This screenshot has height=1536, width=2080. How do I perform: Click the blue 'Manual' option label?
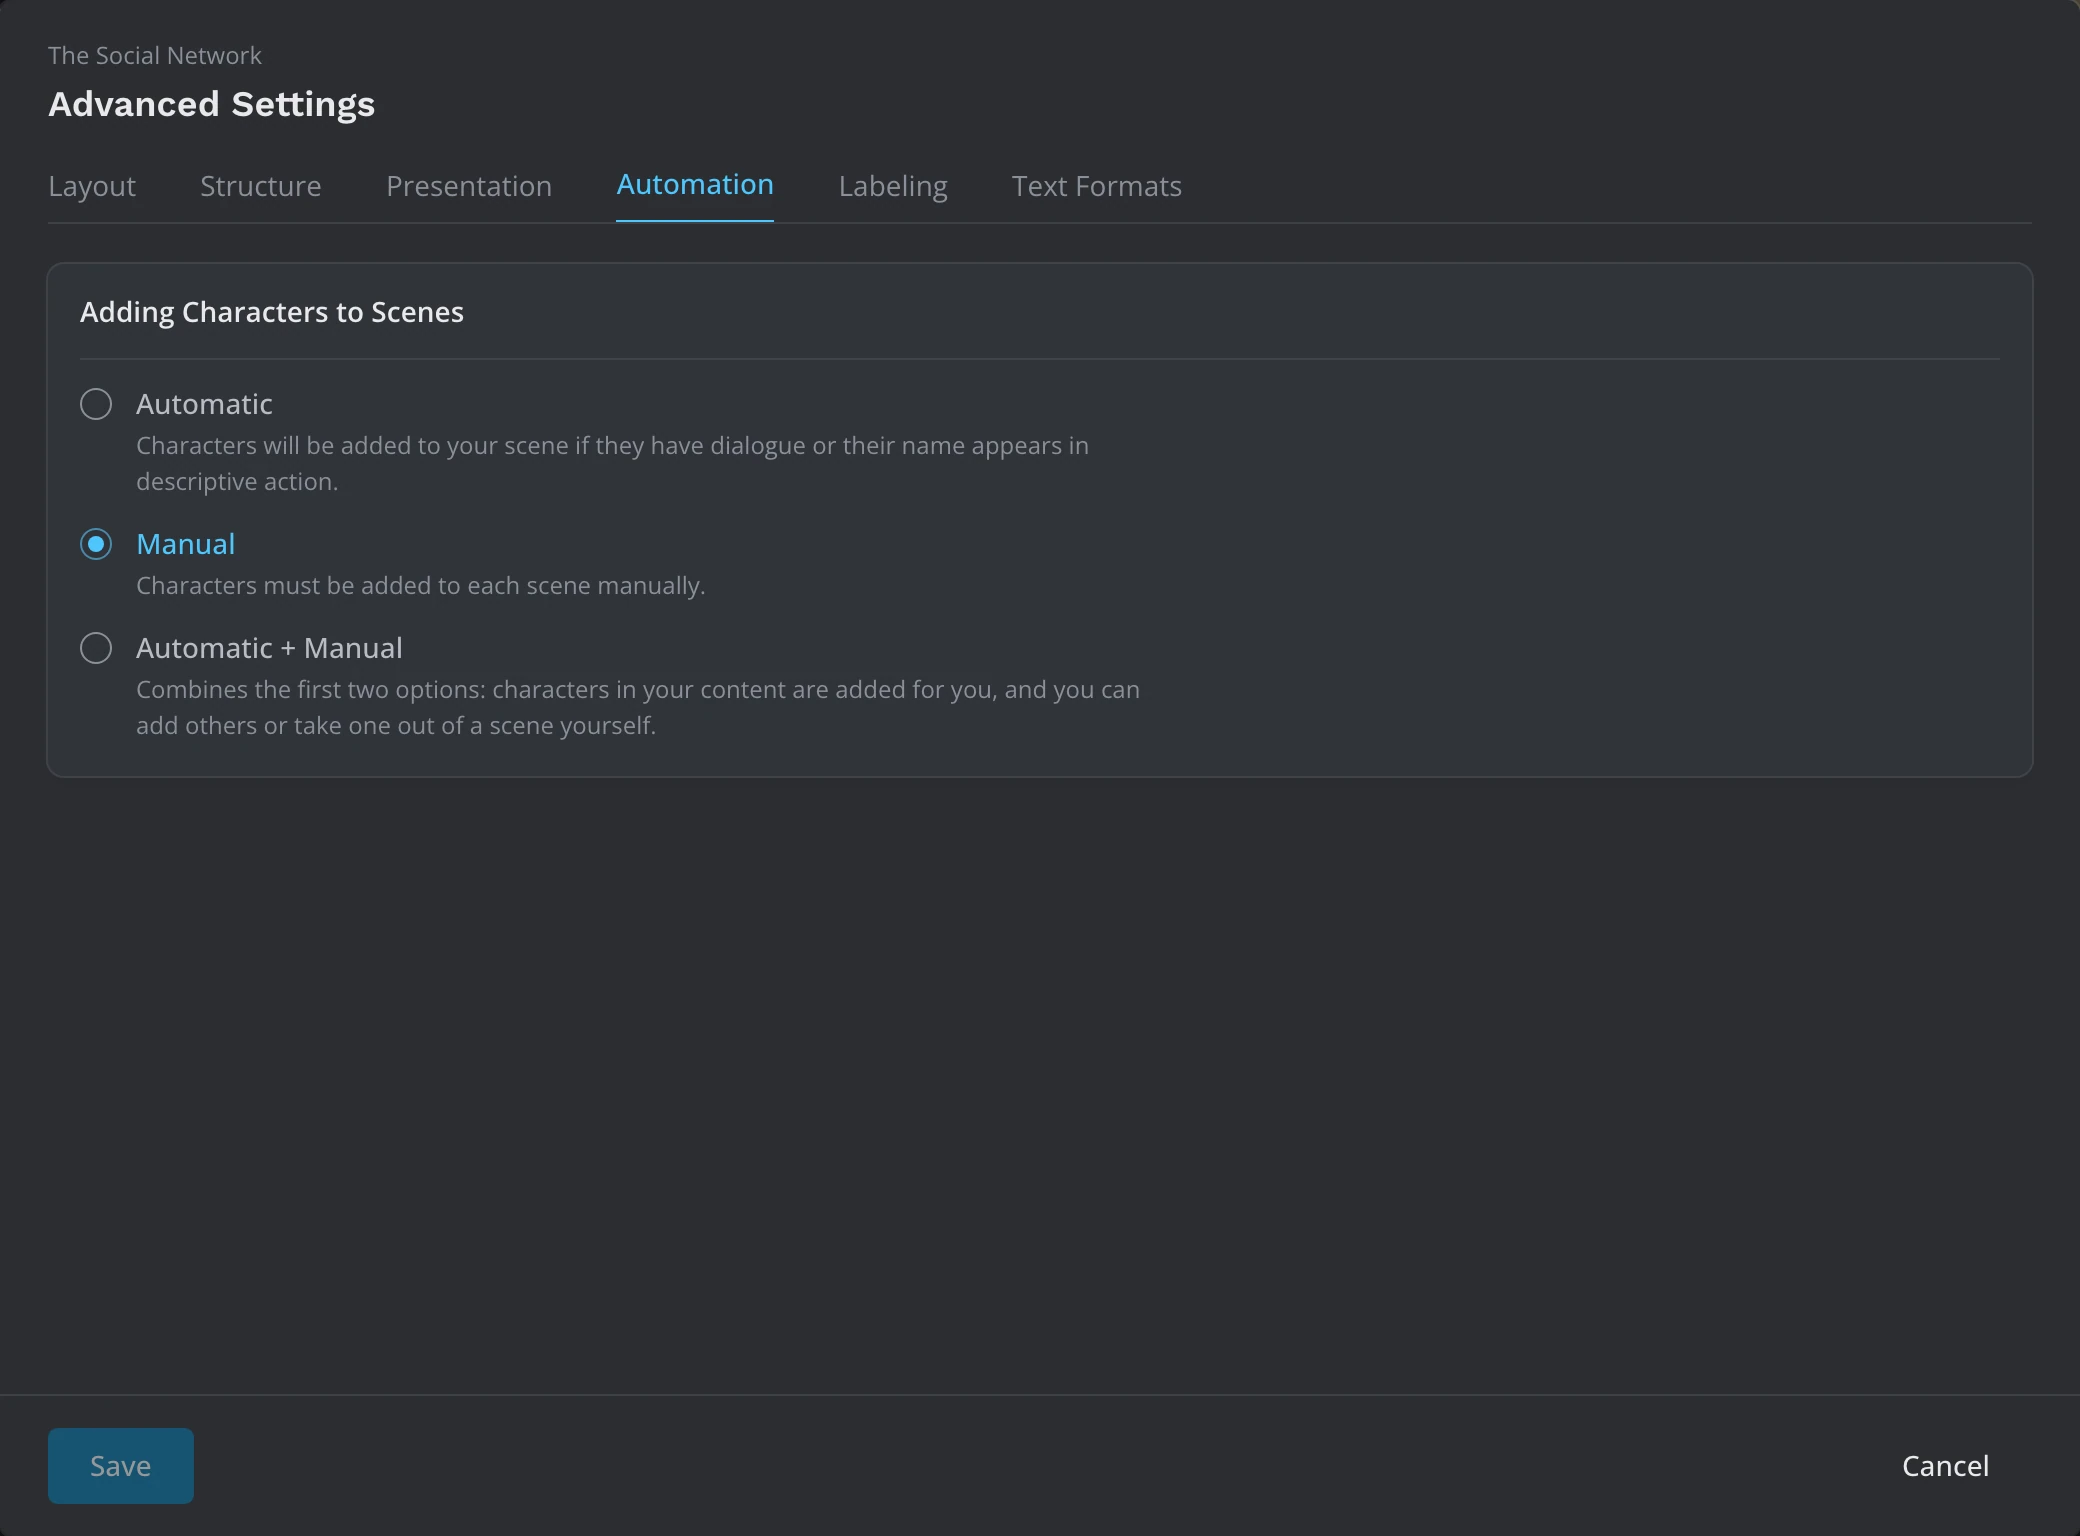point(186,544)
